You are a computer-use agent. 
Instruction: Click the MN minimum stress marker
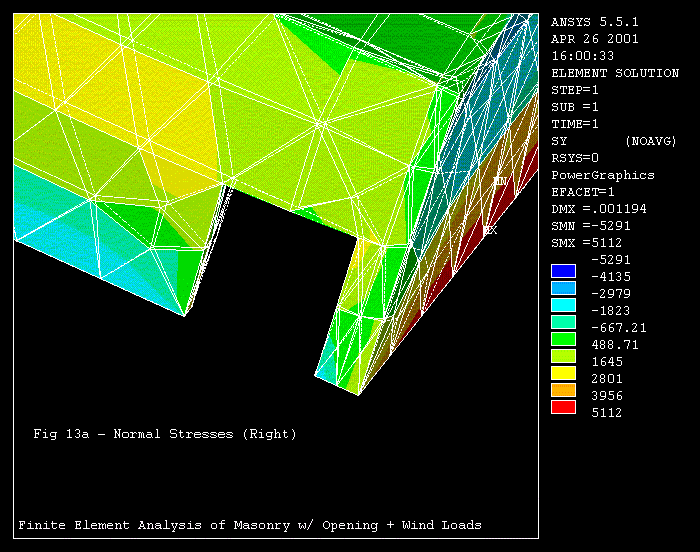pyautogui.click(x=500, y=181)
